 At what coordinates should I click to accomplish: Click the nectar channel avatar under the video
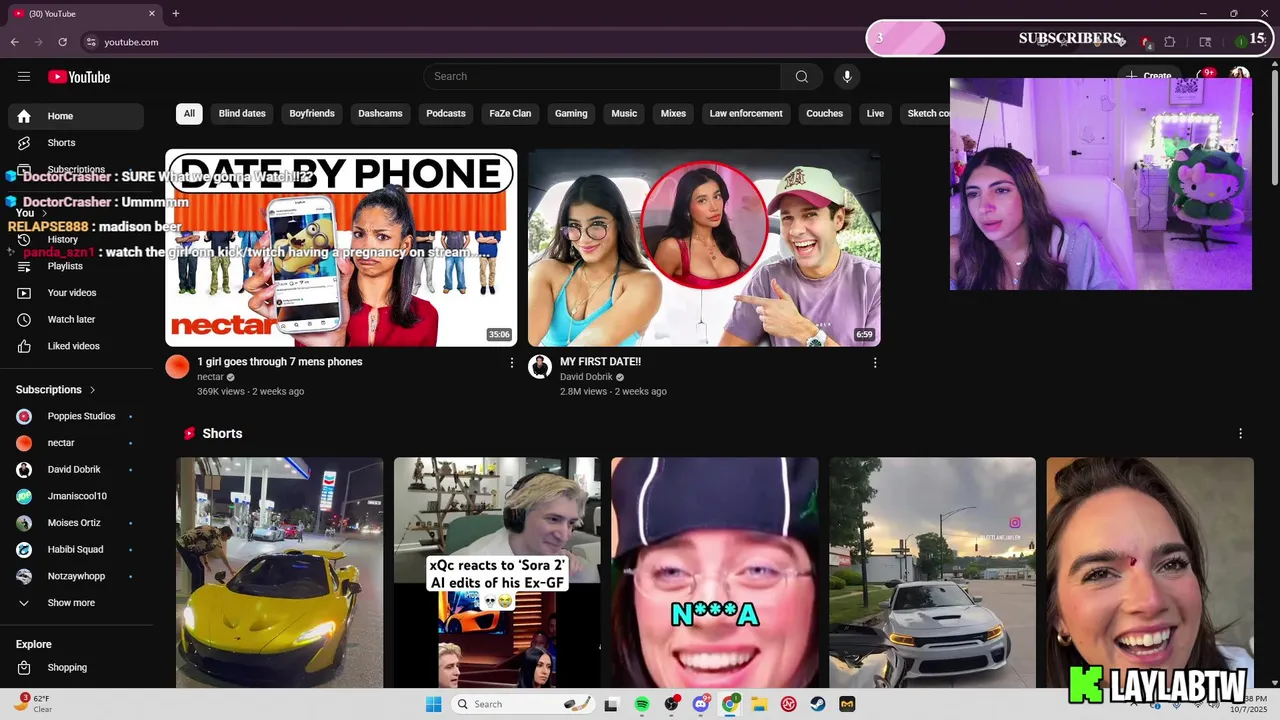177,367
